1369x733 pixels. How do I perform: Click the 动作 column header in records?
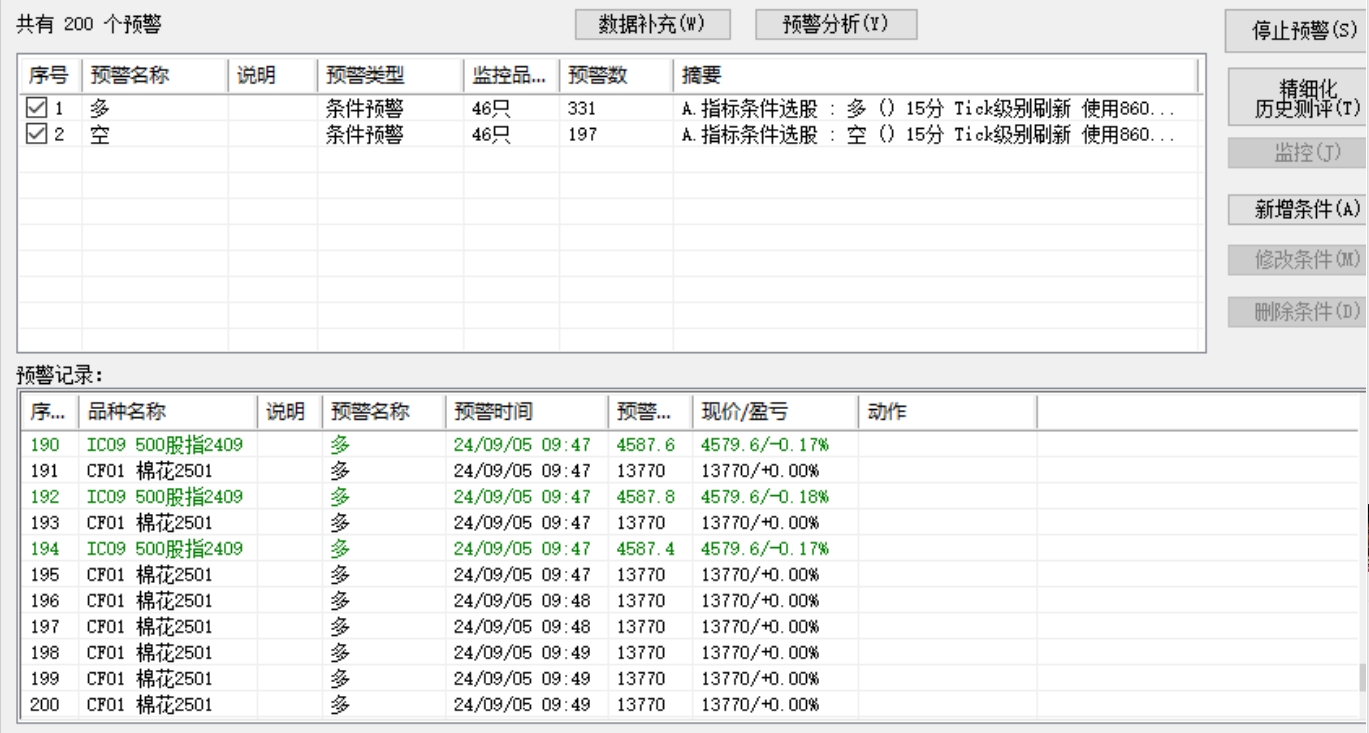tap(946, 412)
